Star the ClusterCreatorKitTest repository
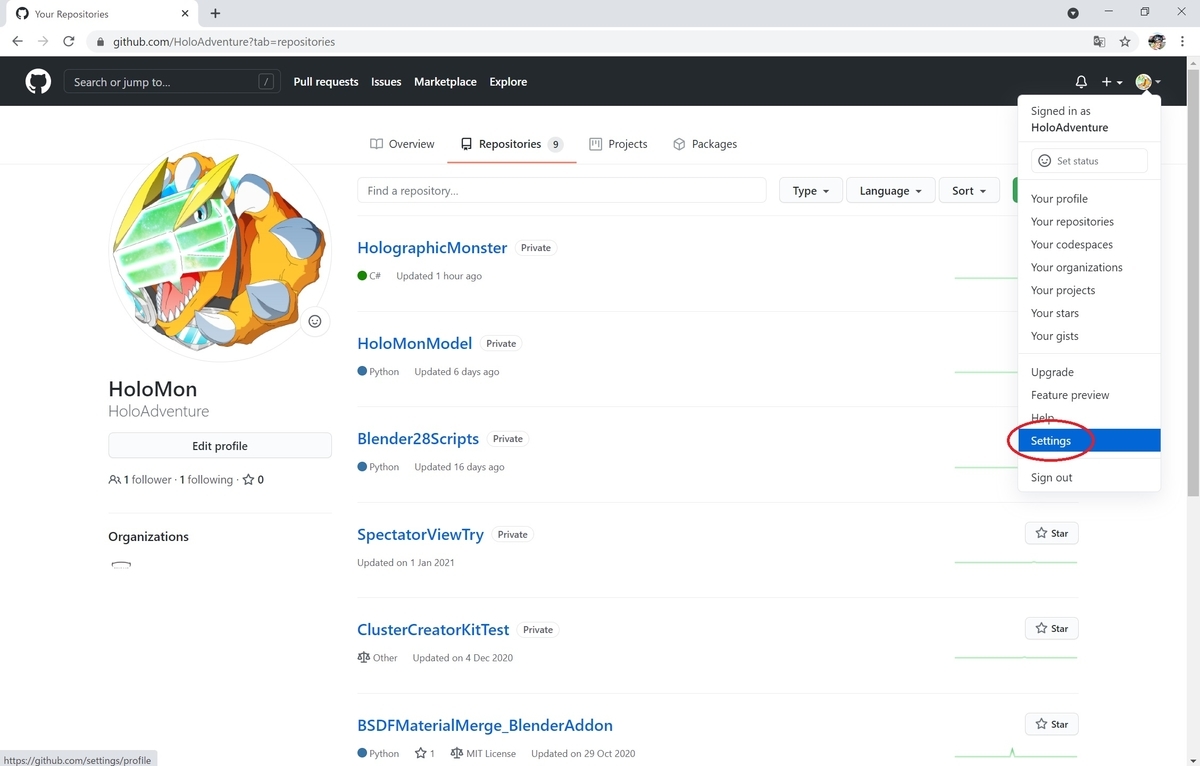 point(1052,629)
